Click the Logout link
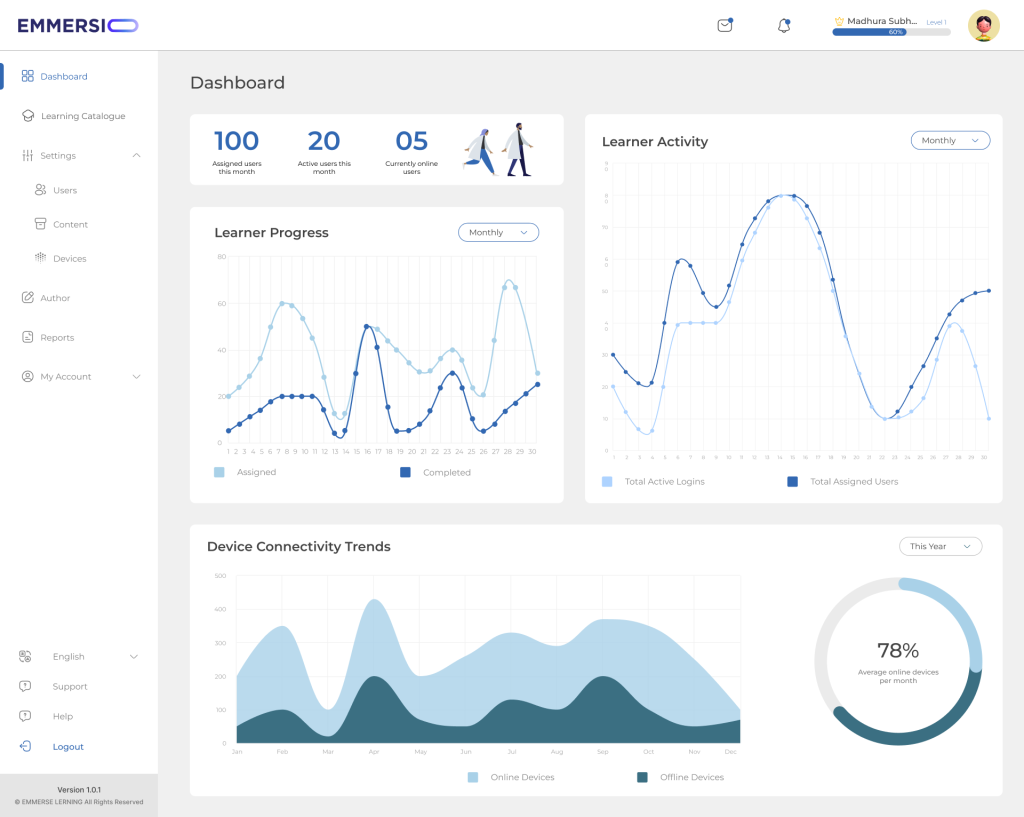 point(68,747)
